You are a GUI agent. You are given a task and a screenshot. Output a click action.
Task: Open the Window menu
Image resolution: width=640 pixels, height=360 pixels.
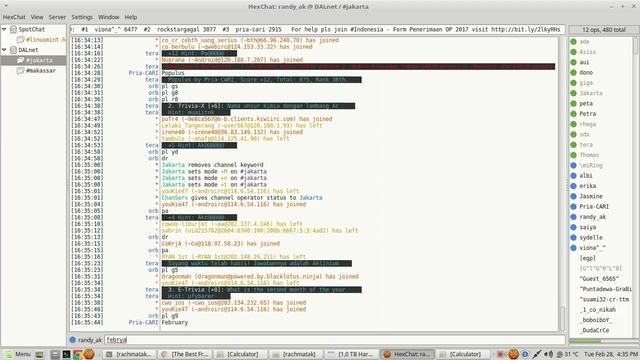coord(109,17)
